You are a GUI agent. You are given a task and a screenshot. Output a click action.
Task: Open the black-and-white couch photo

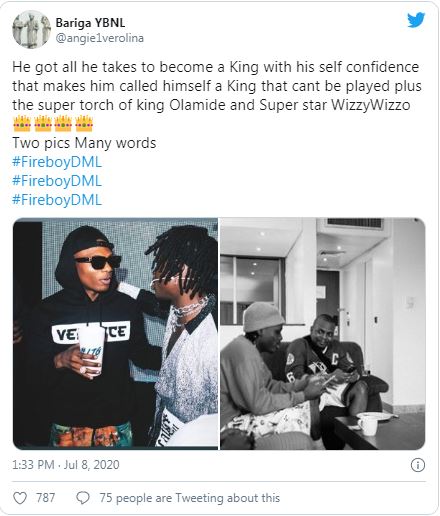click(323, 334)
